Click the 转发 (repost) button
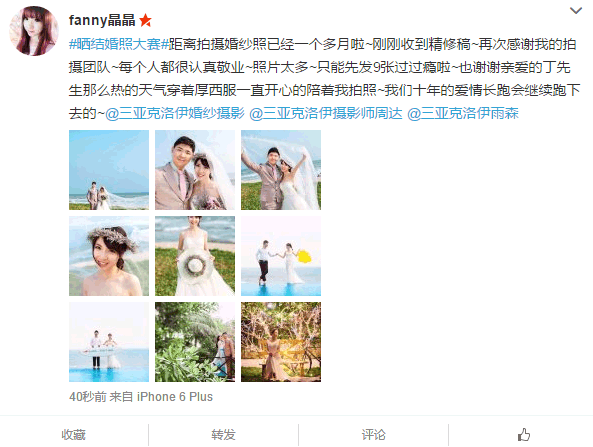The height and width of the screenshot is (447, 593). [x=224, y=435]
